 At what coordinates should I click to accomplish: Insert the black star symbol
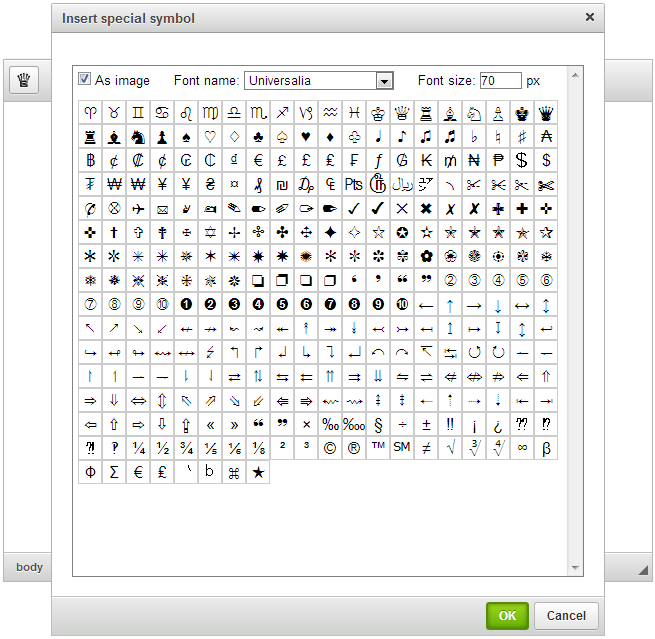258,472
